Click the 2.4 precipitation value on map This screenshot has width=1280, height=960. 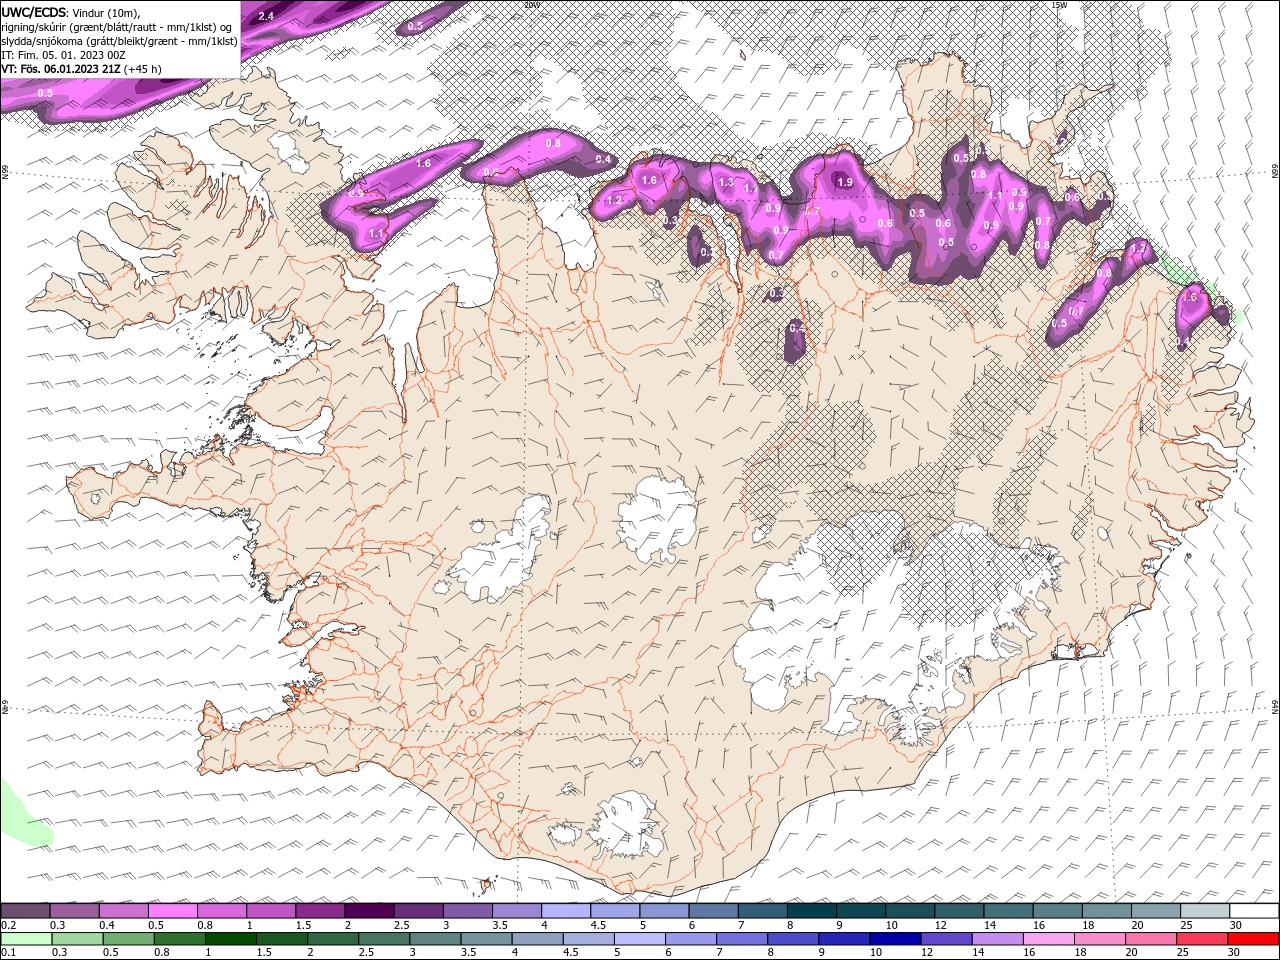pyautogui.click(x=266, y=17)
